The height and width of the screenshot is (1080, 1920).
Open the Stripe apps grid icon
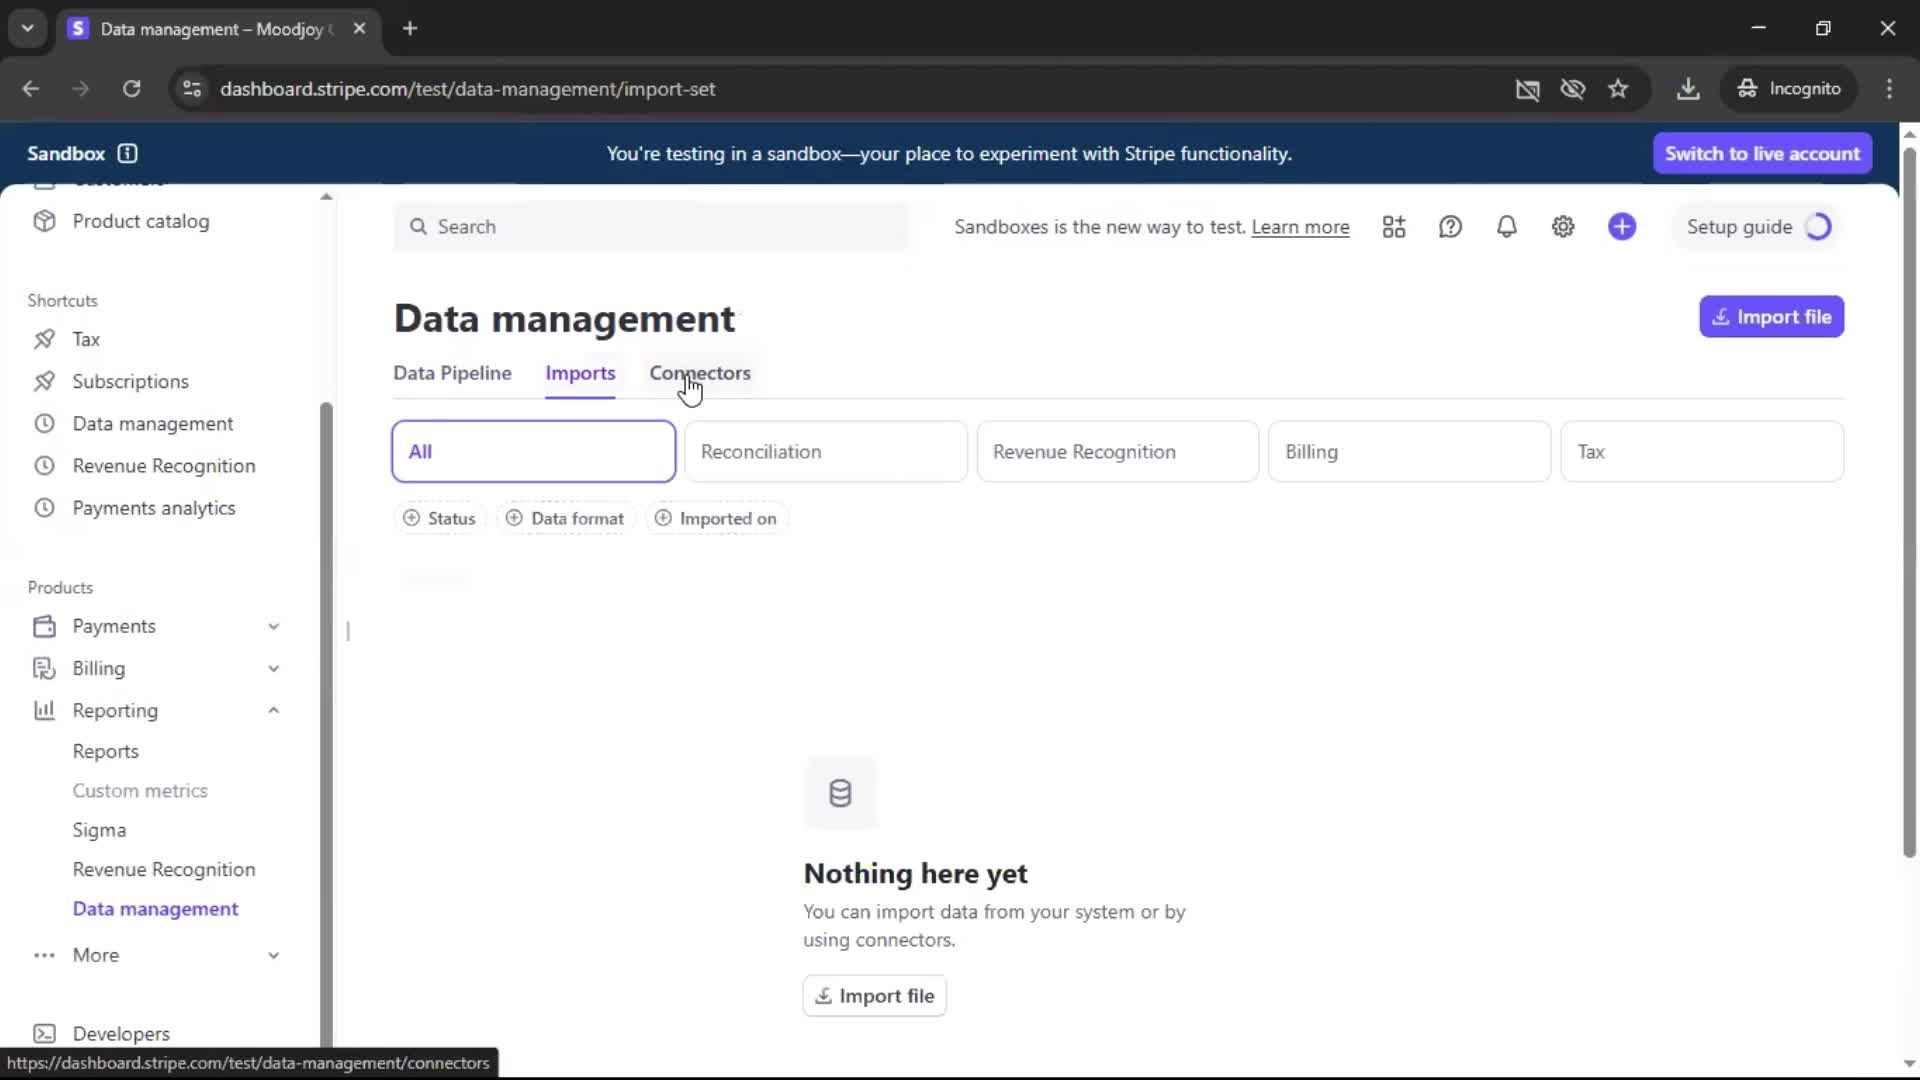tap(1394, 227)
